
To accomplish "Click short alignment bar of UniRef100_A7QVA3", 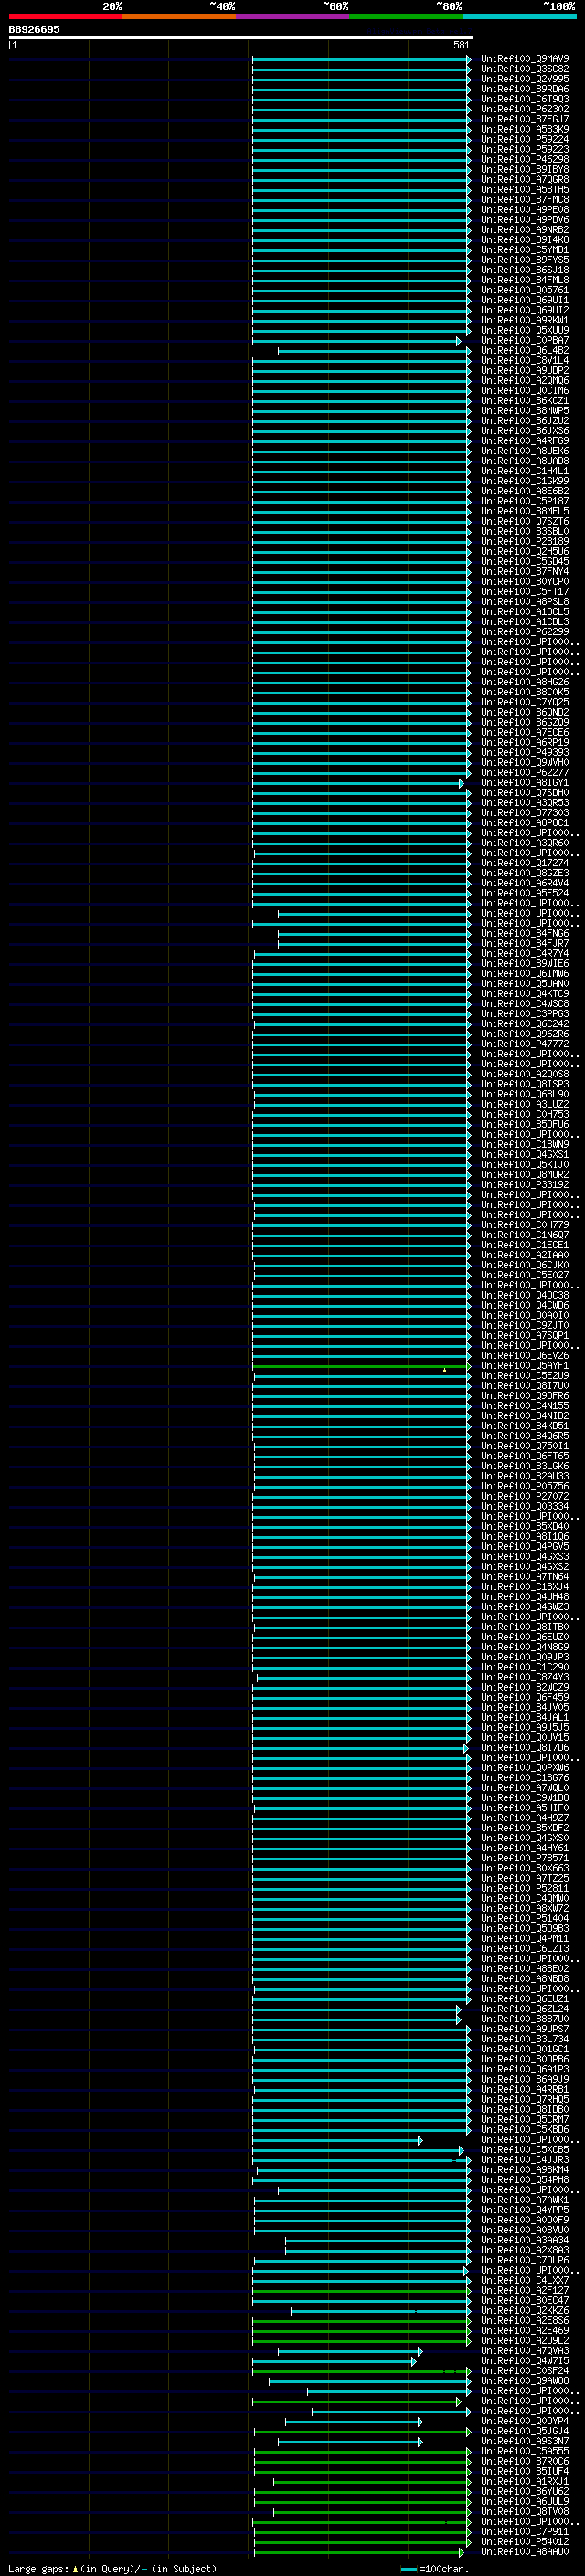I will [x=350, y=2351].
